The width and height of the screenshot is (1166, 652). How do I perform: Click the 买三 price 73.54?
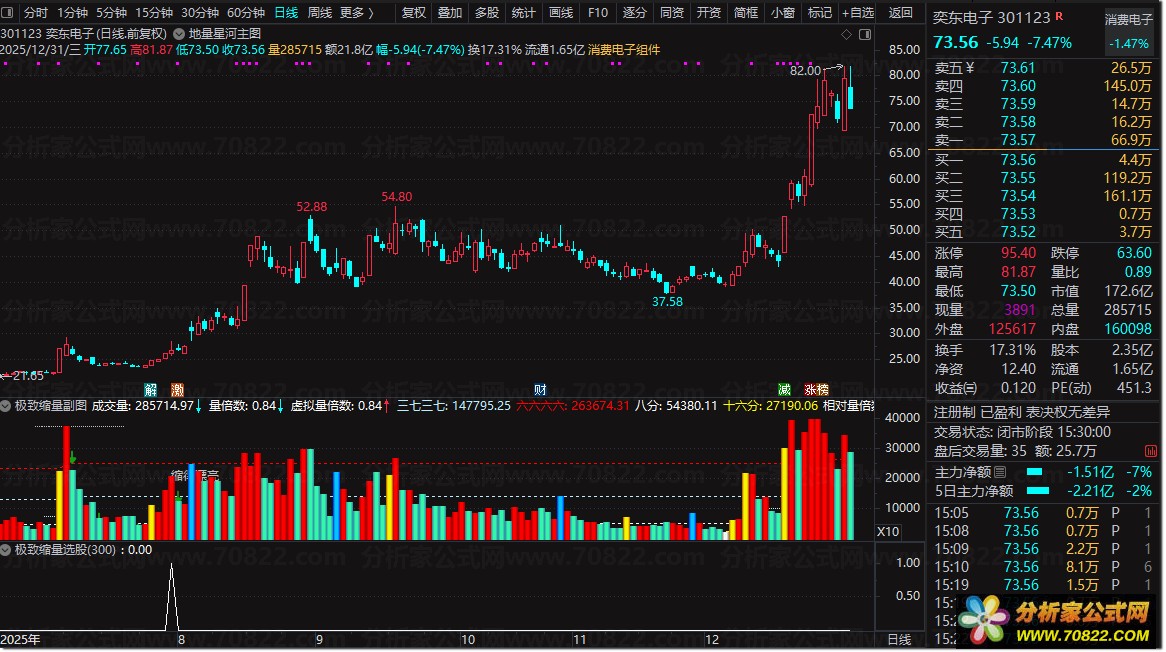click(1018, 196)
